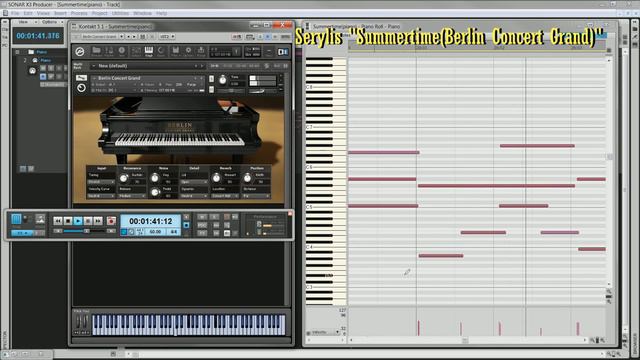The height and width of the screenshot is (360, 640).
Task: Click the Pause button next to Play
Action: coord(88,221)
